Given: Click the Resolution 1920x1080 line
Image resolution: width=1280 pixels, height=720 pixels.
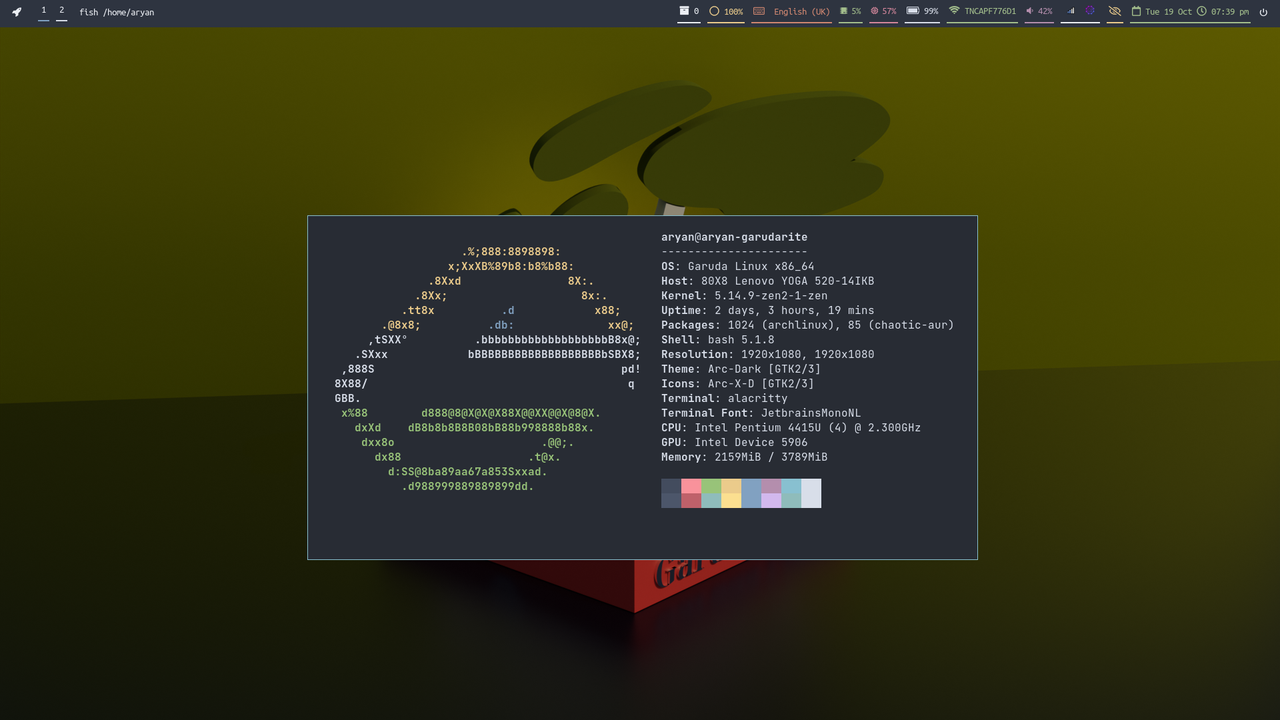Looking at the screenshot, I should click(x=768, y=354).
